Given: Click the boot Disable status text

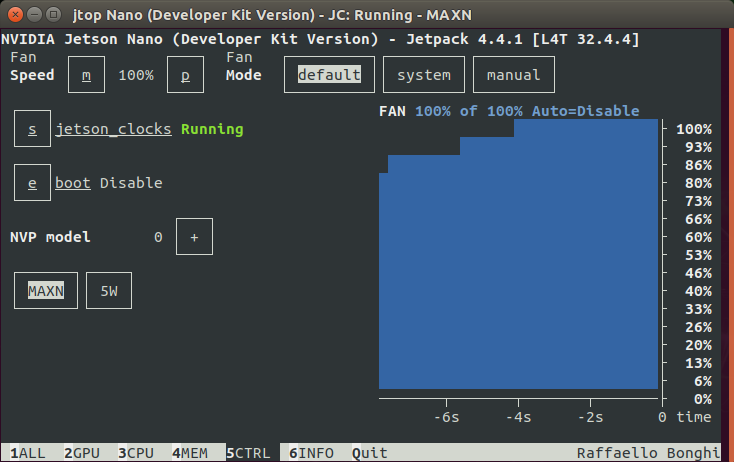Looking at the screenshot, I should coord(131,183).
